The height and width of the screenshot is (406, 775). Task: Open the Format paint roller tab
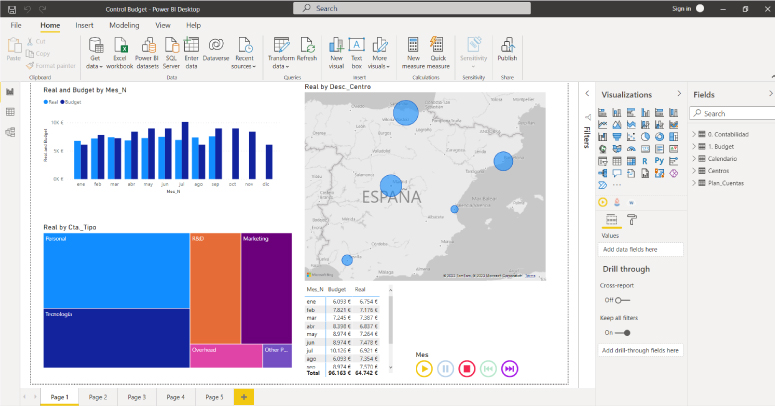(632, 220)
